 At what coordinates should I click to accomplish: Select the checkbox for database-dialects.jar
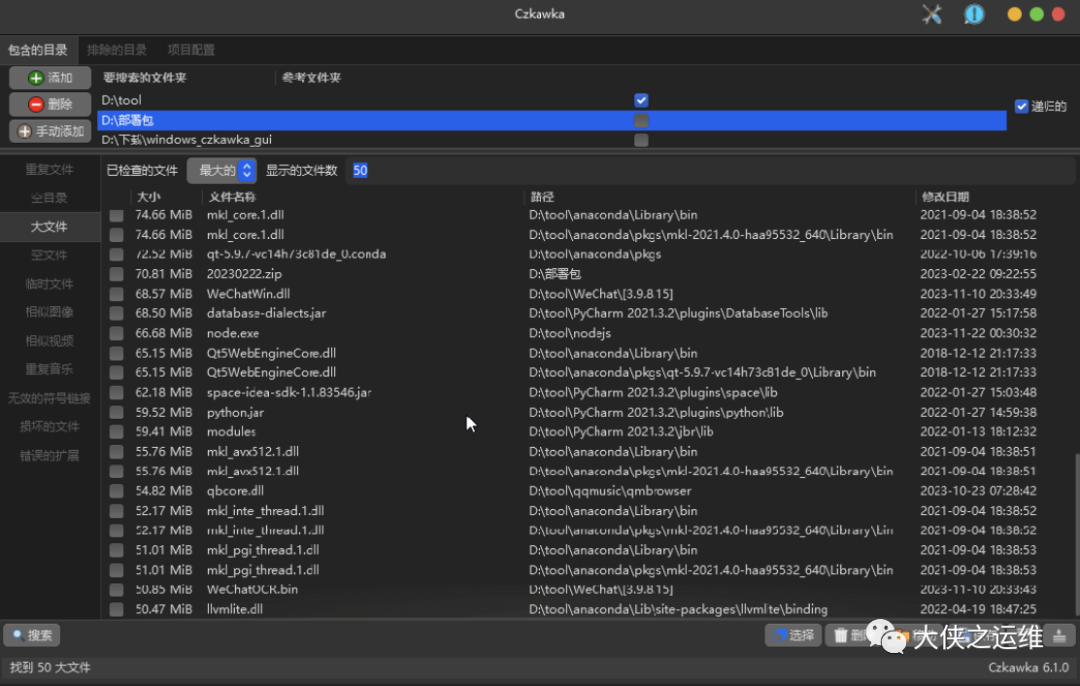coord(116,313)
